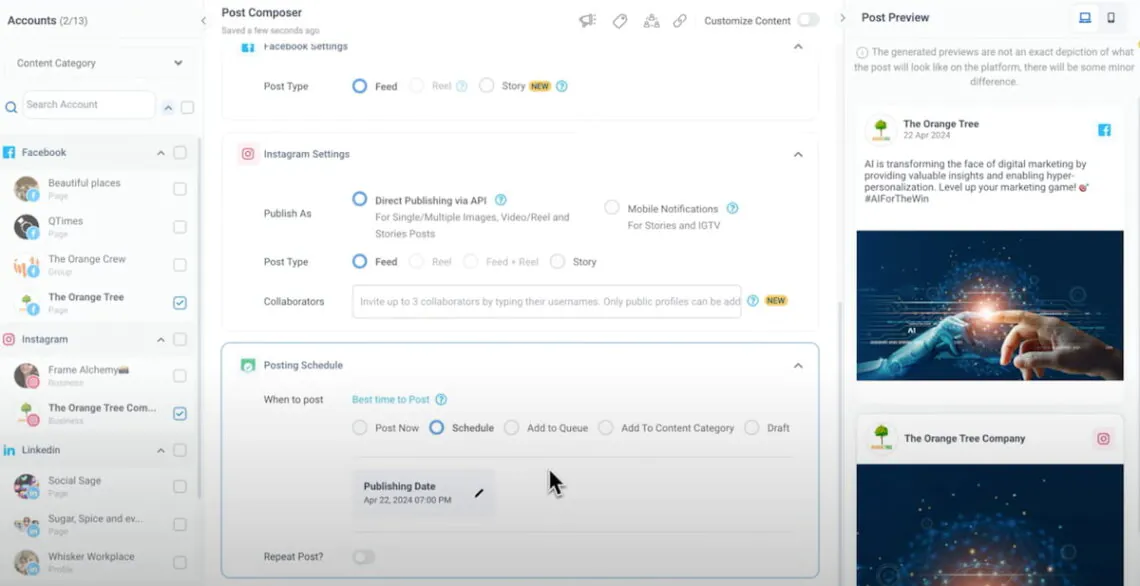Check The Orange Crew group checkbox

pos(180,265)
